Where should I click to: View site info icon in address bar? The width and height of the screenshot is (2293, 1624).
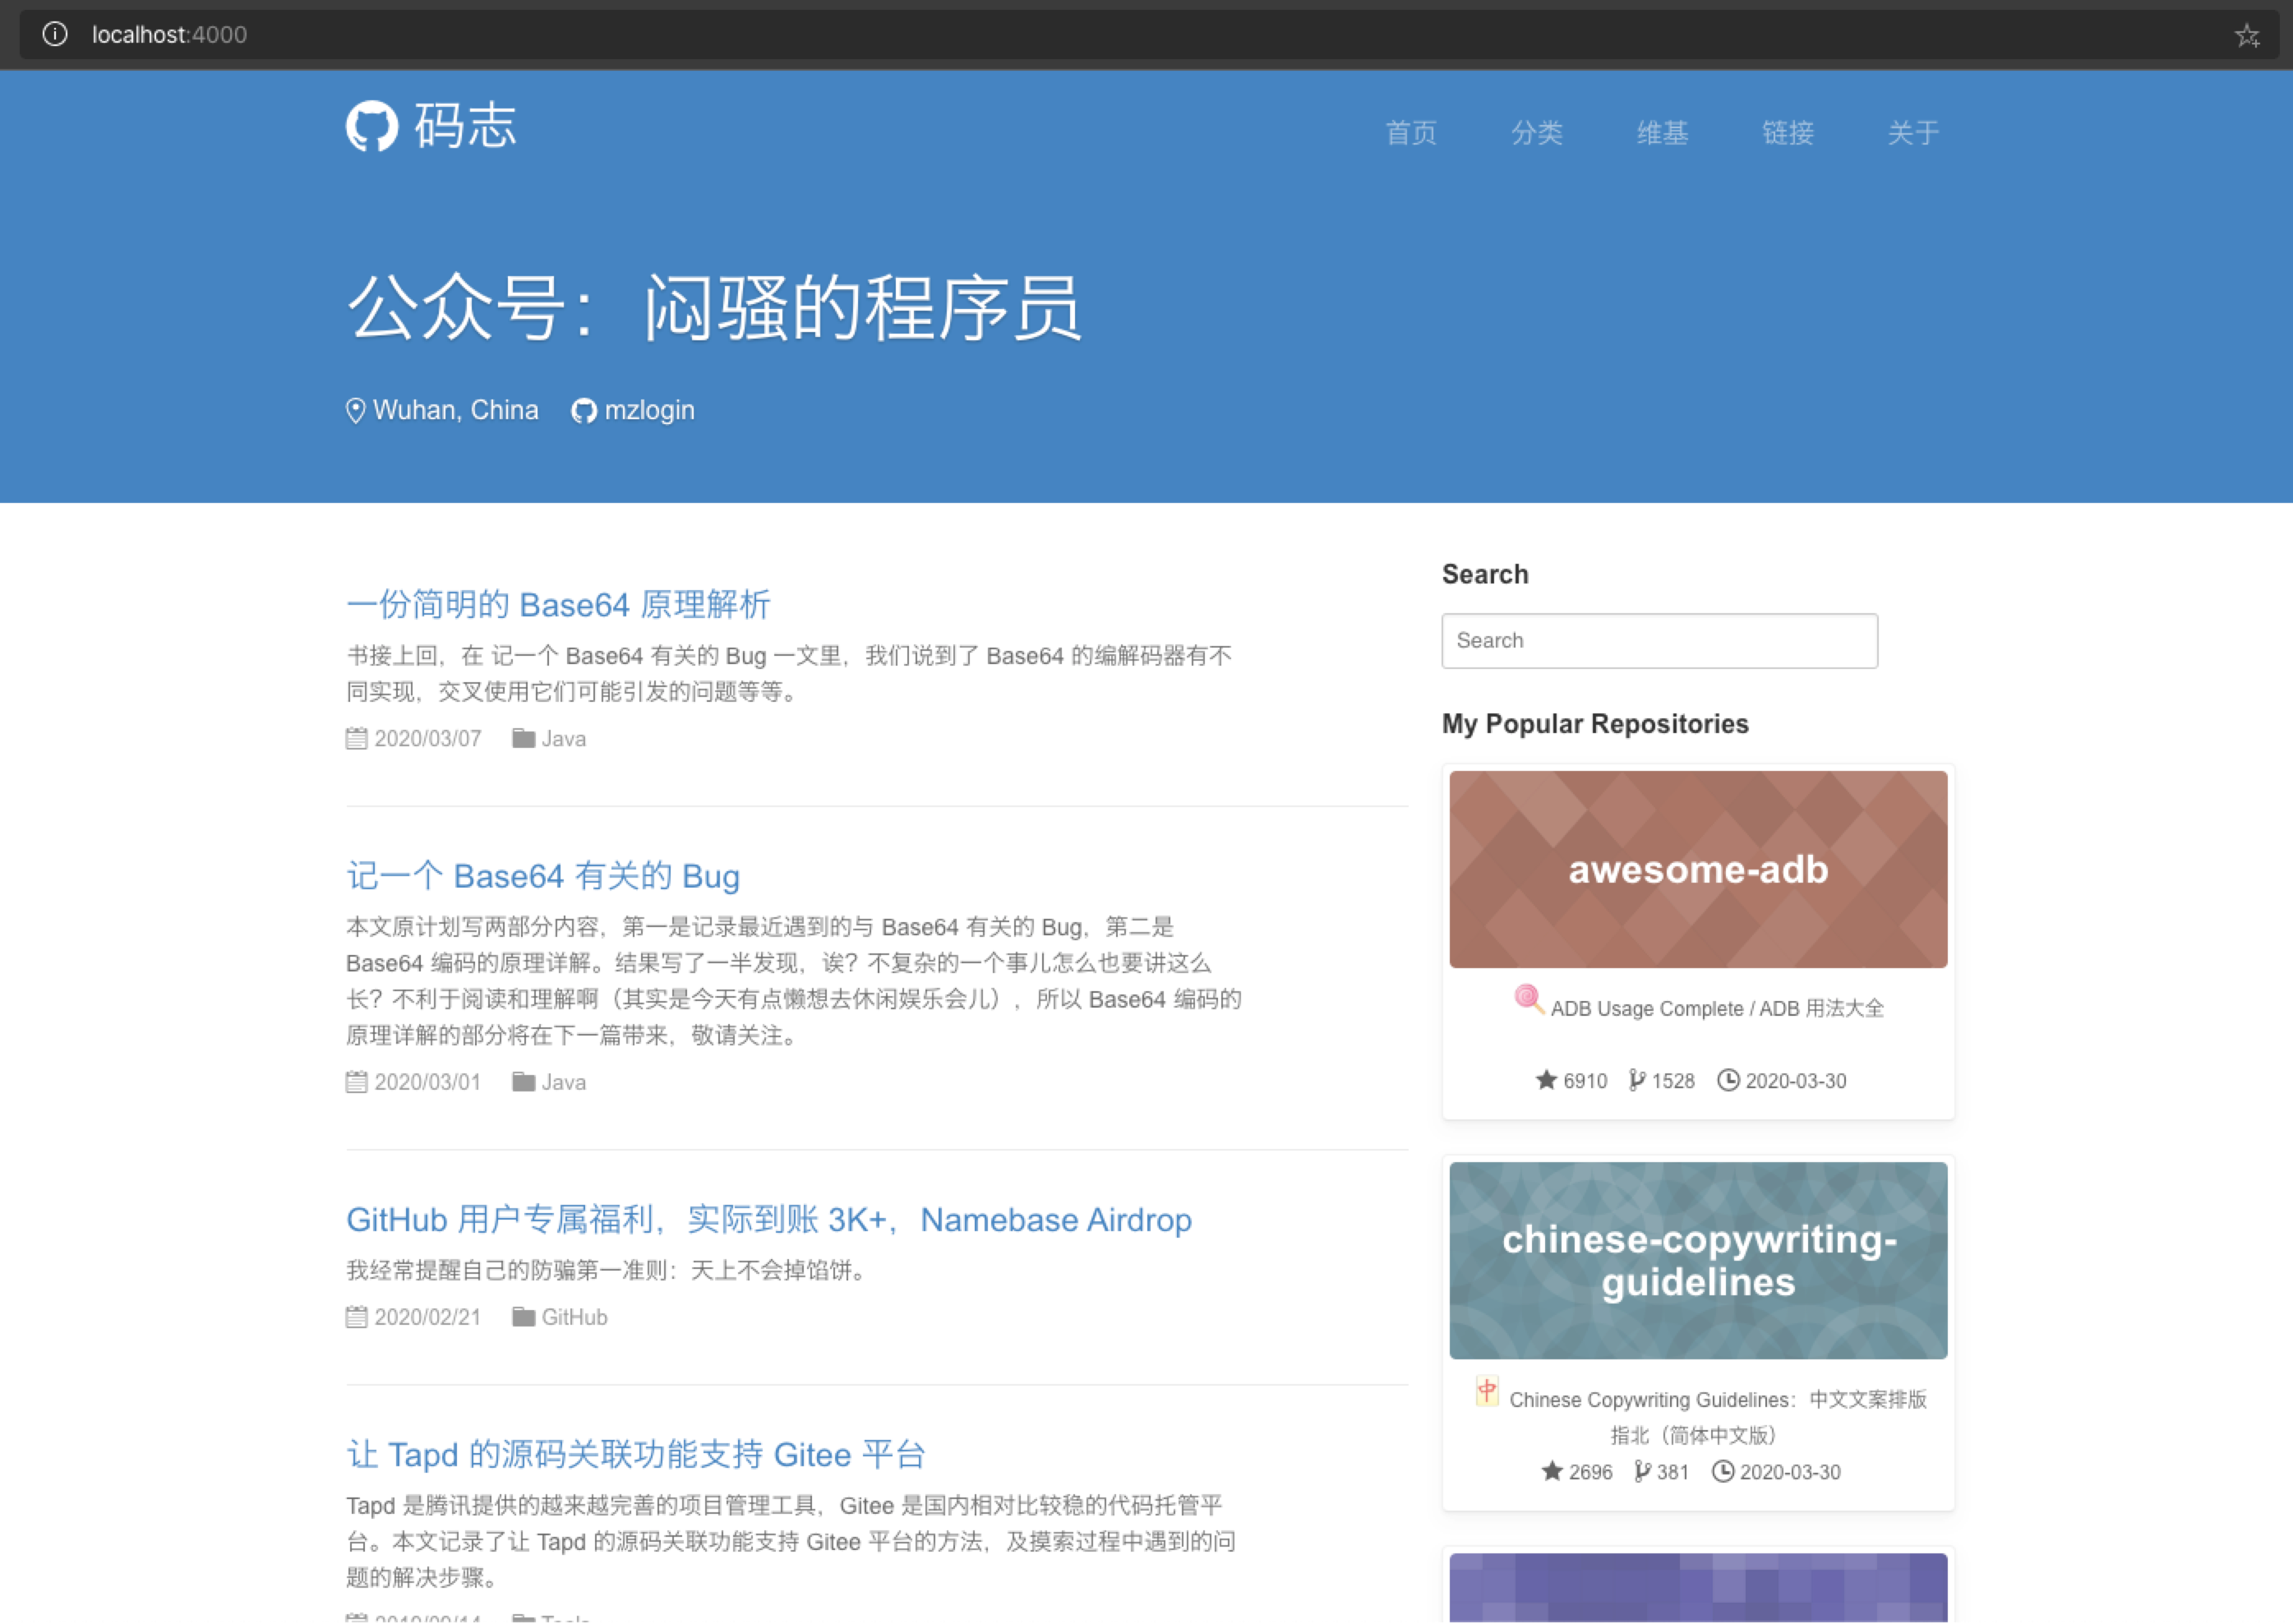55,34
